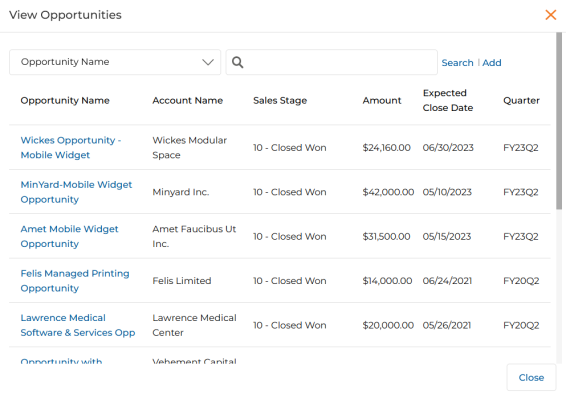Click the $42,000.00 amount cell

388,192
